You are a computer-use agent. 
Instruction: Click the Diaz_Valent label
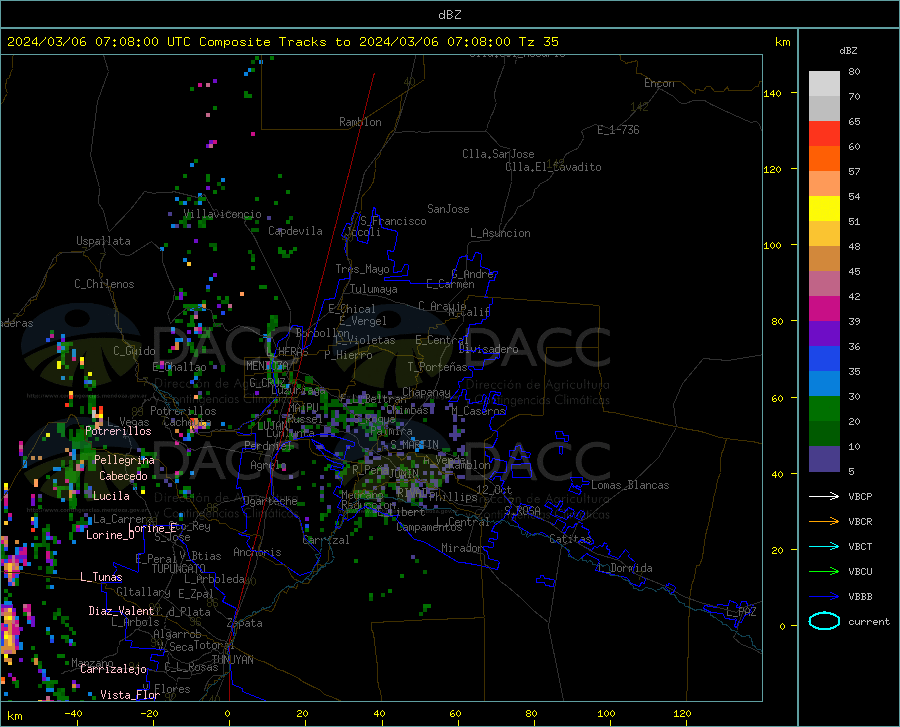[121, 611]
